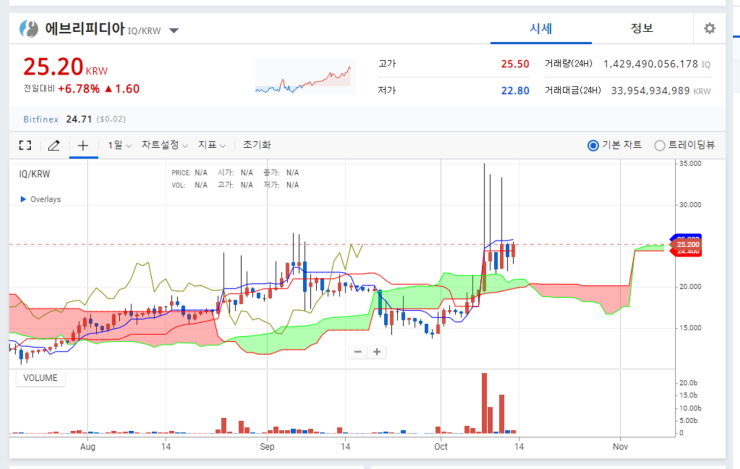The height and width of the screenshot is (469, 740).
Task: Click the +6.78% change value
Action: [79, 89]
